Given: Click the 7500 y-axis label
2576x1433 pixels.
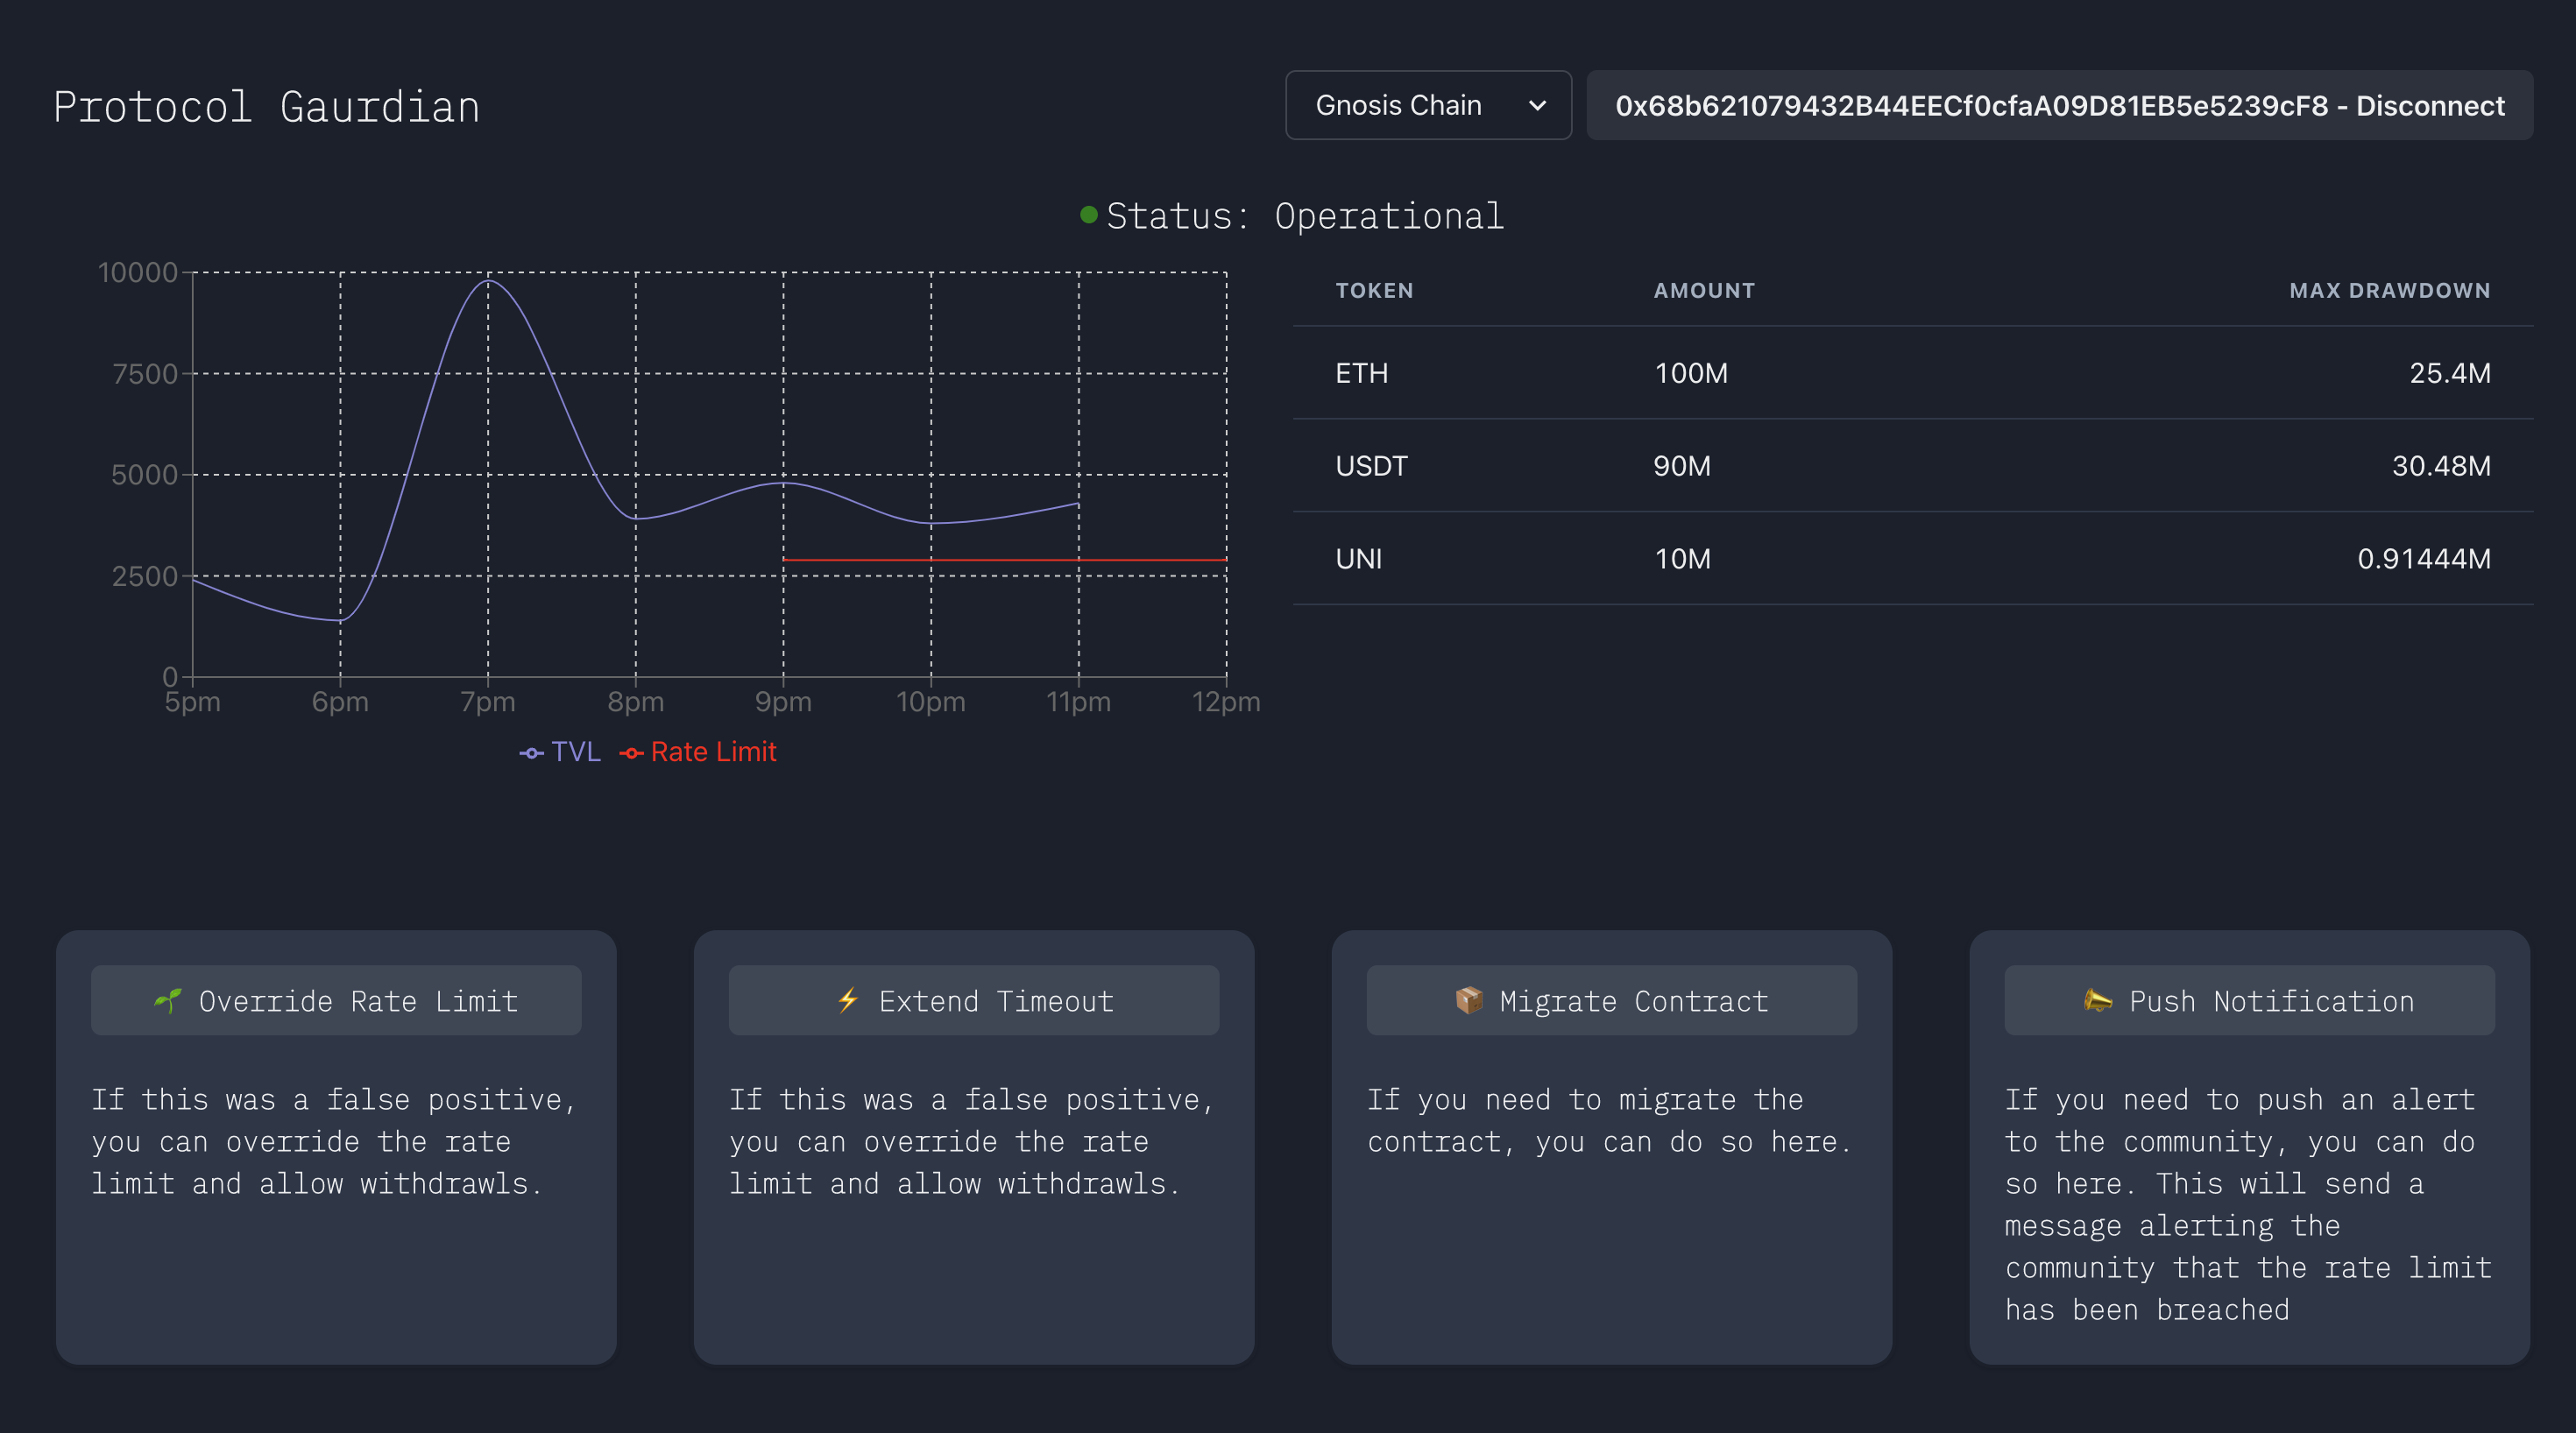Looking at the screenshot, I should click(x=144, y=374).
